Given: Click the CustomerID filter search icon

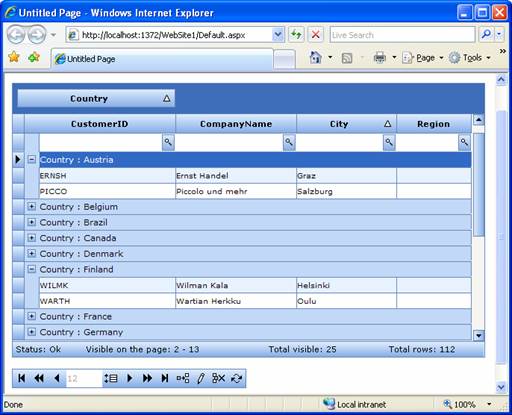Looking at the screenshot, I should pyautogui.click(x=168, y=142).
